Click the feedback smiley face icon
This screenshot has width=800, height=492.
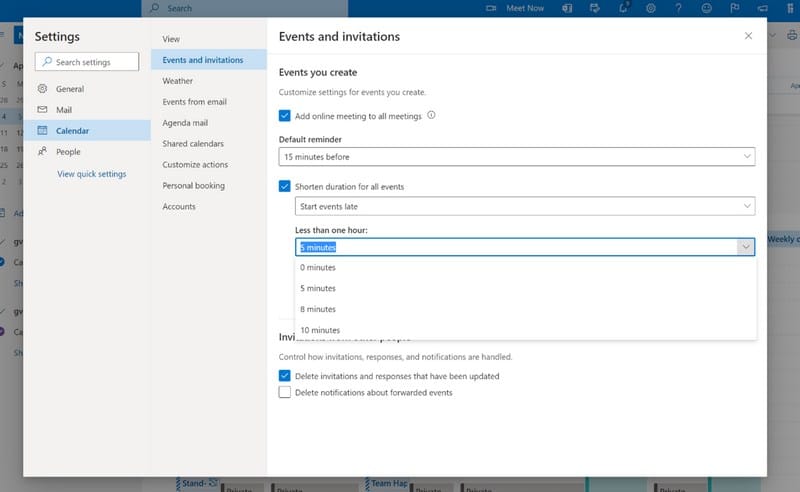point(707,8)
